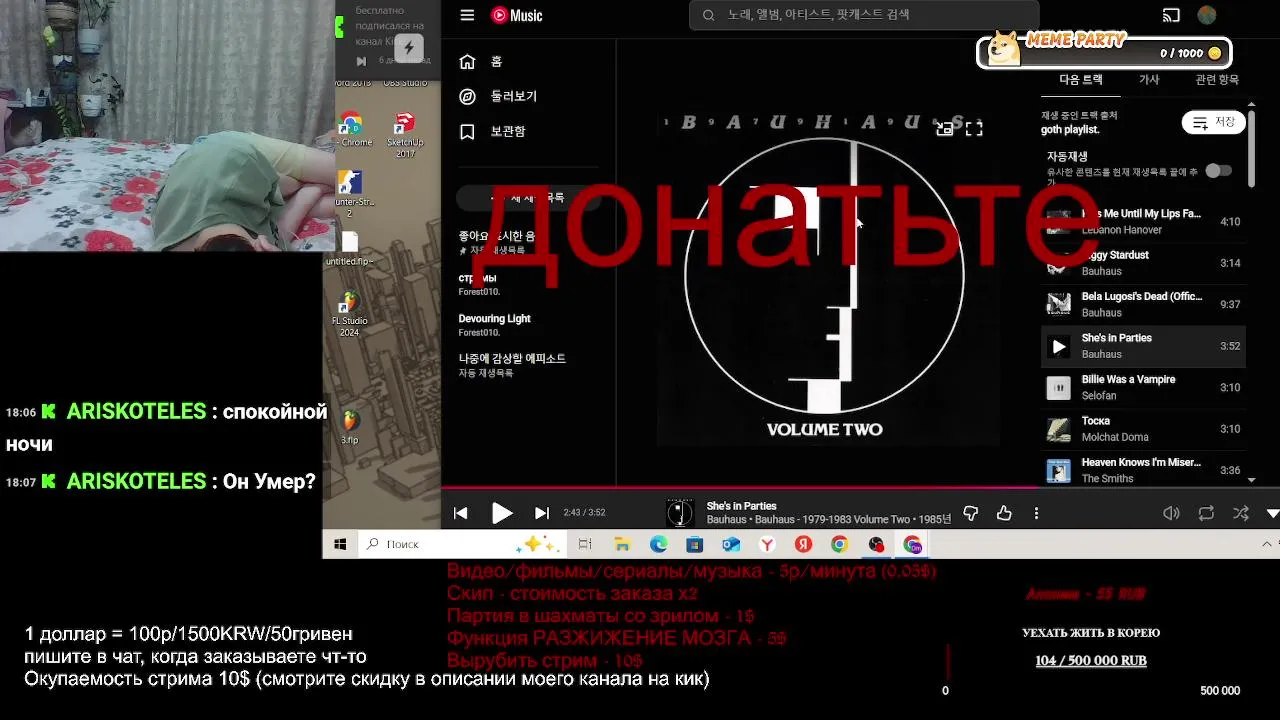The height and width of the screenshot is (720, 1280).
Task: Open Microsoft Store from the taskbar
Action: click(x=695, y=544)
